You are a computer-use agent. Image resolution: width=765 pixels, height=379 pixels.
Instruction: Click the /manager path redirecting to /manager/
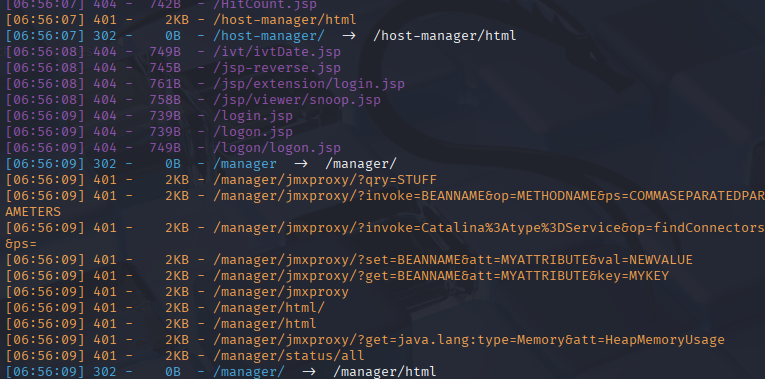tap(244, 164)
